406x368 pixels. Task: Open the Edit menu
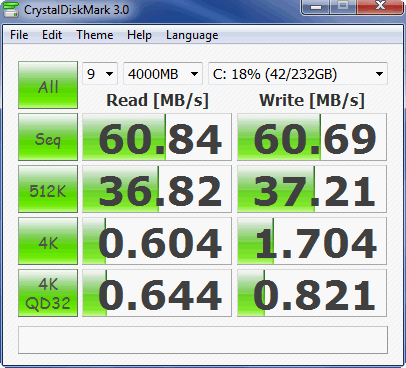[x=52, y=35]
